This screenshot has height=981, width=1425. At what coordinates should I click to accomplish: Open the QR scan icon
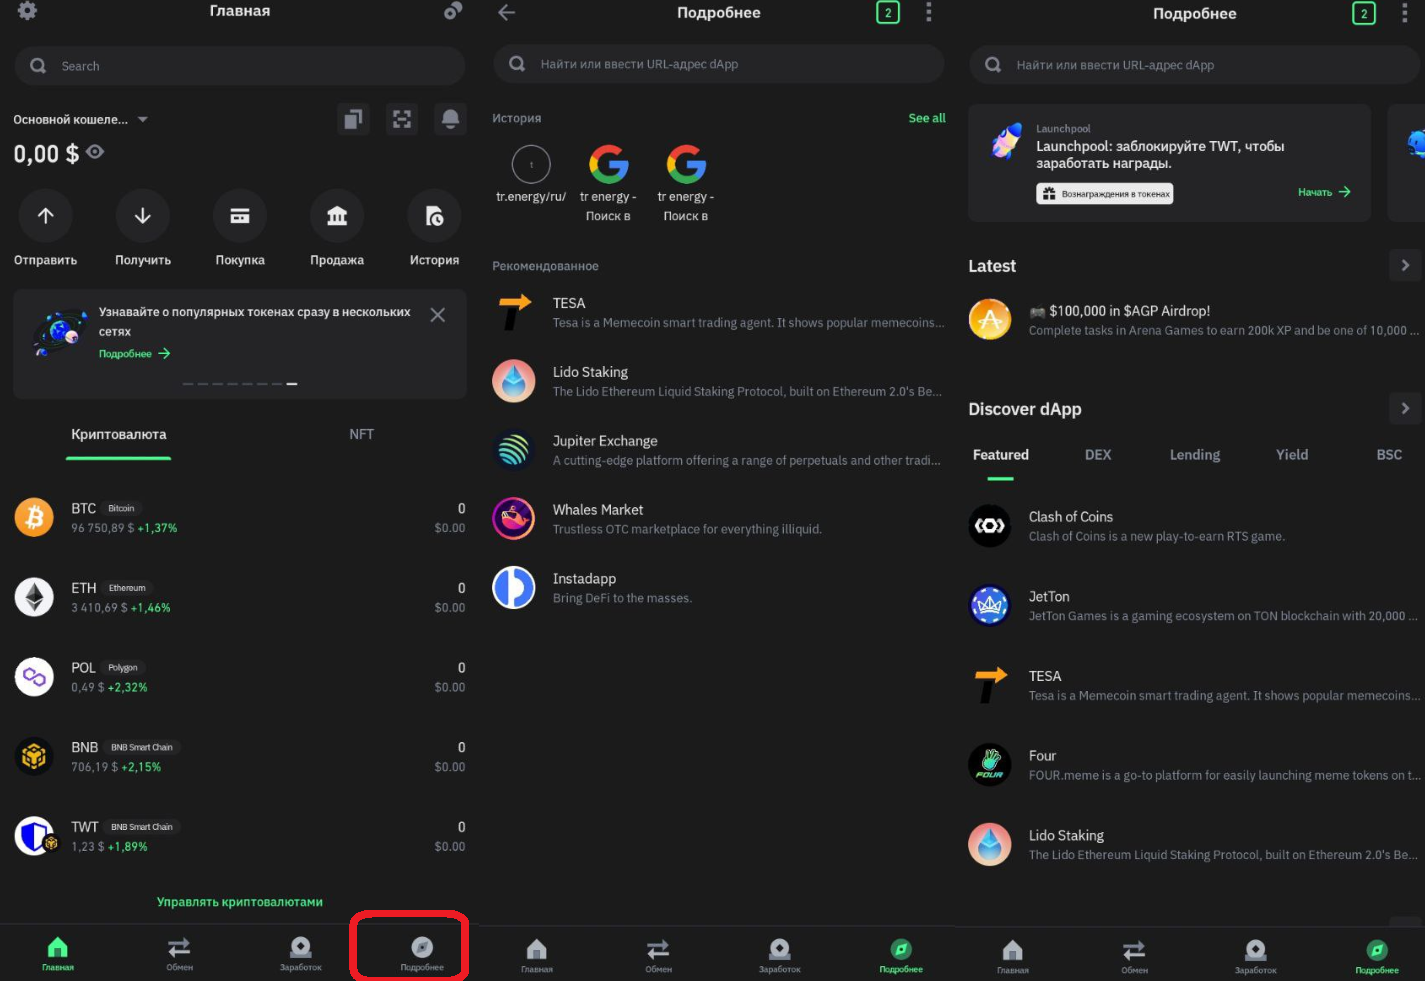coord(402,119)
